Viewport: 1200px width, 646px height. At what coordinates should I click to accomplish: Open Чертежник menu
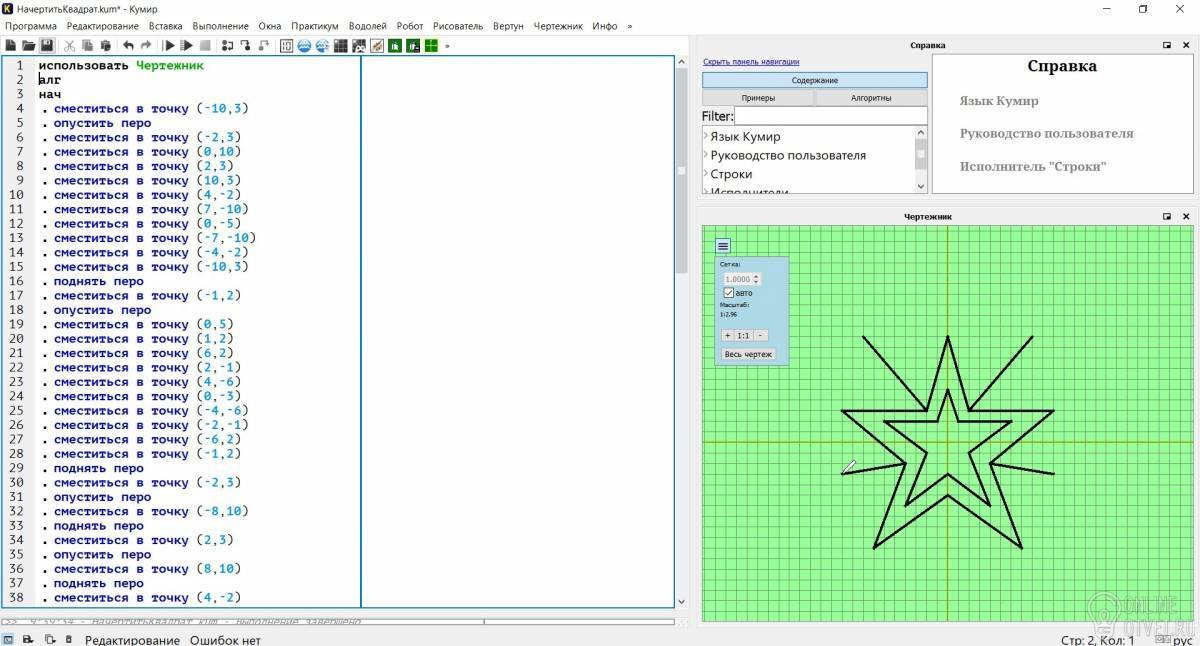tap(558, 26)
